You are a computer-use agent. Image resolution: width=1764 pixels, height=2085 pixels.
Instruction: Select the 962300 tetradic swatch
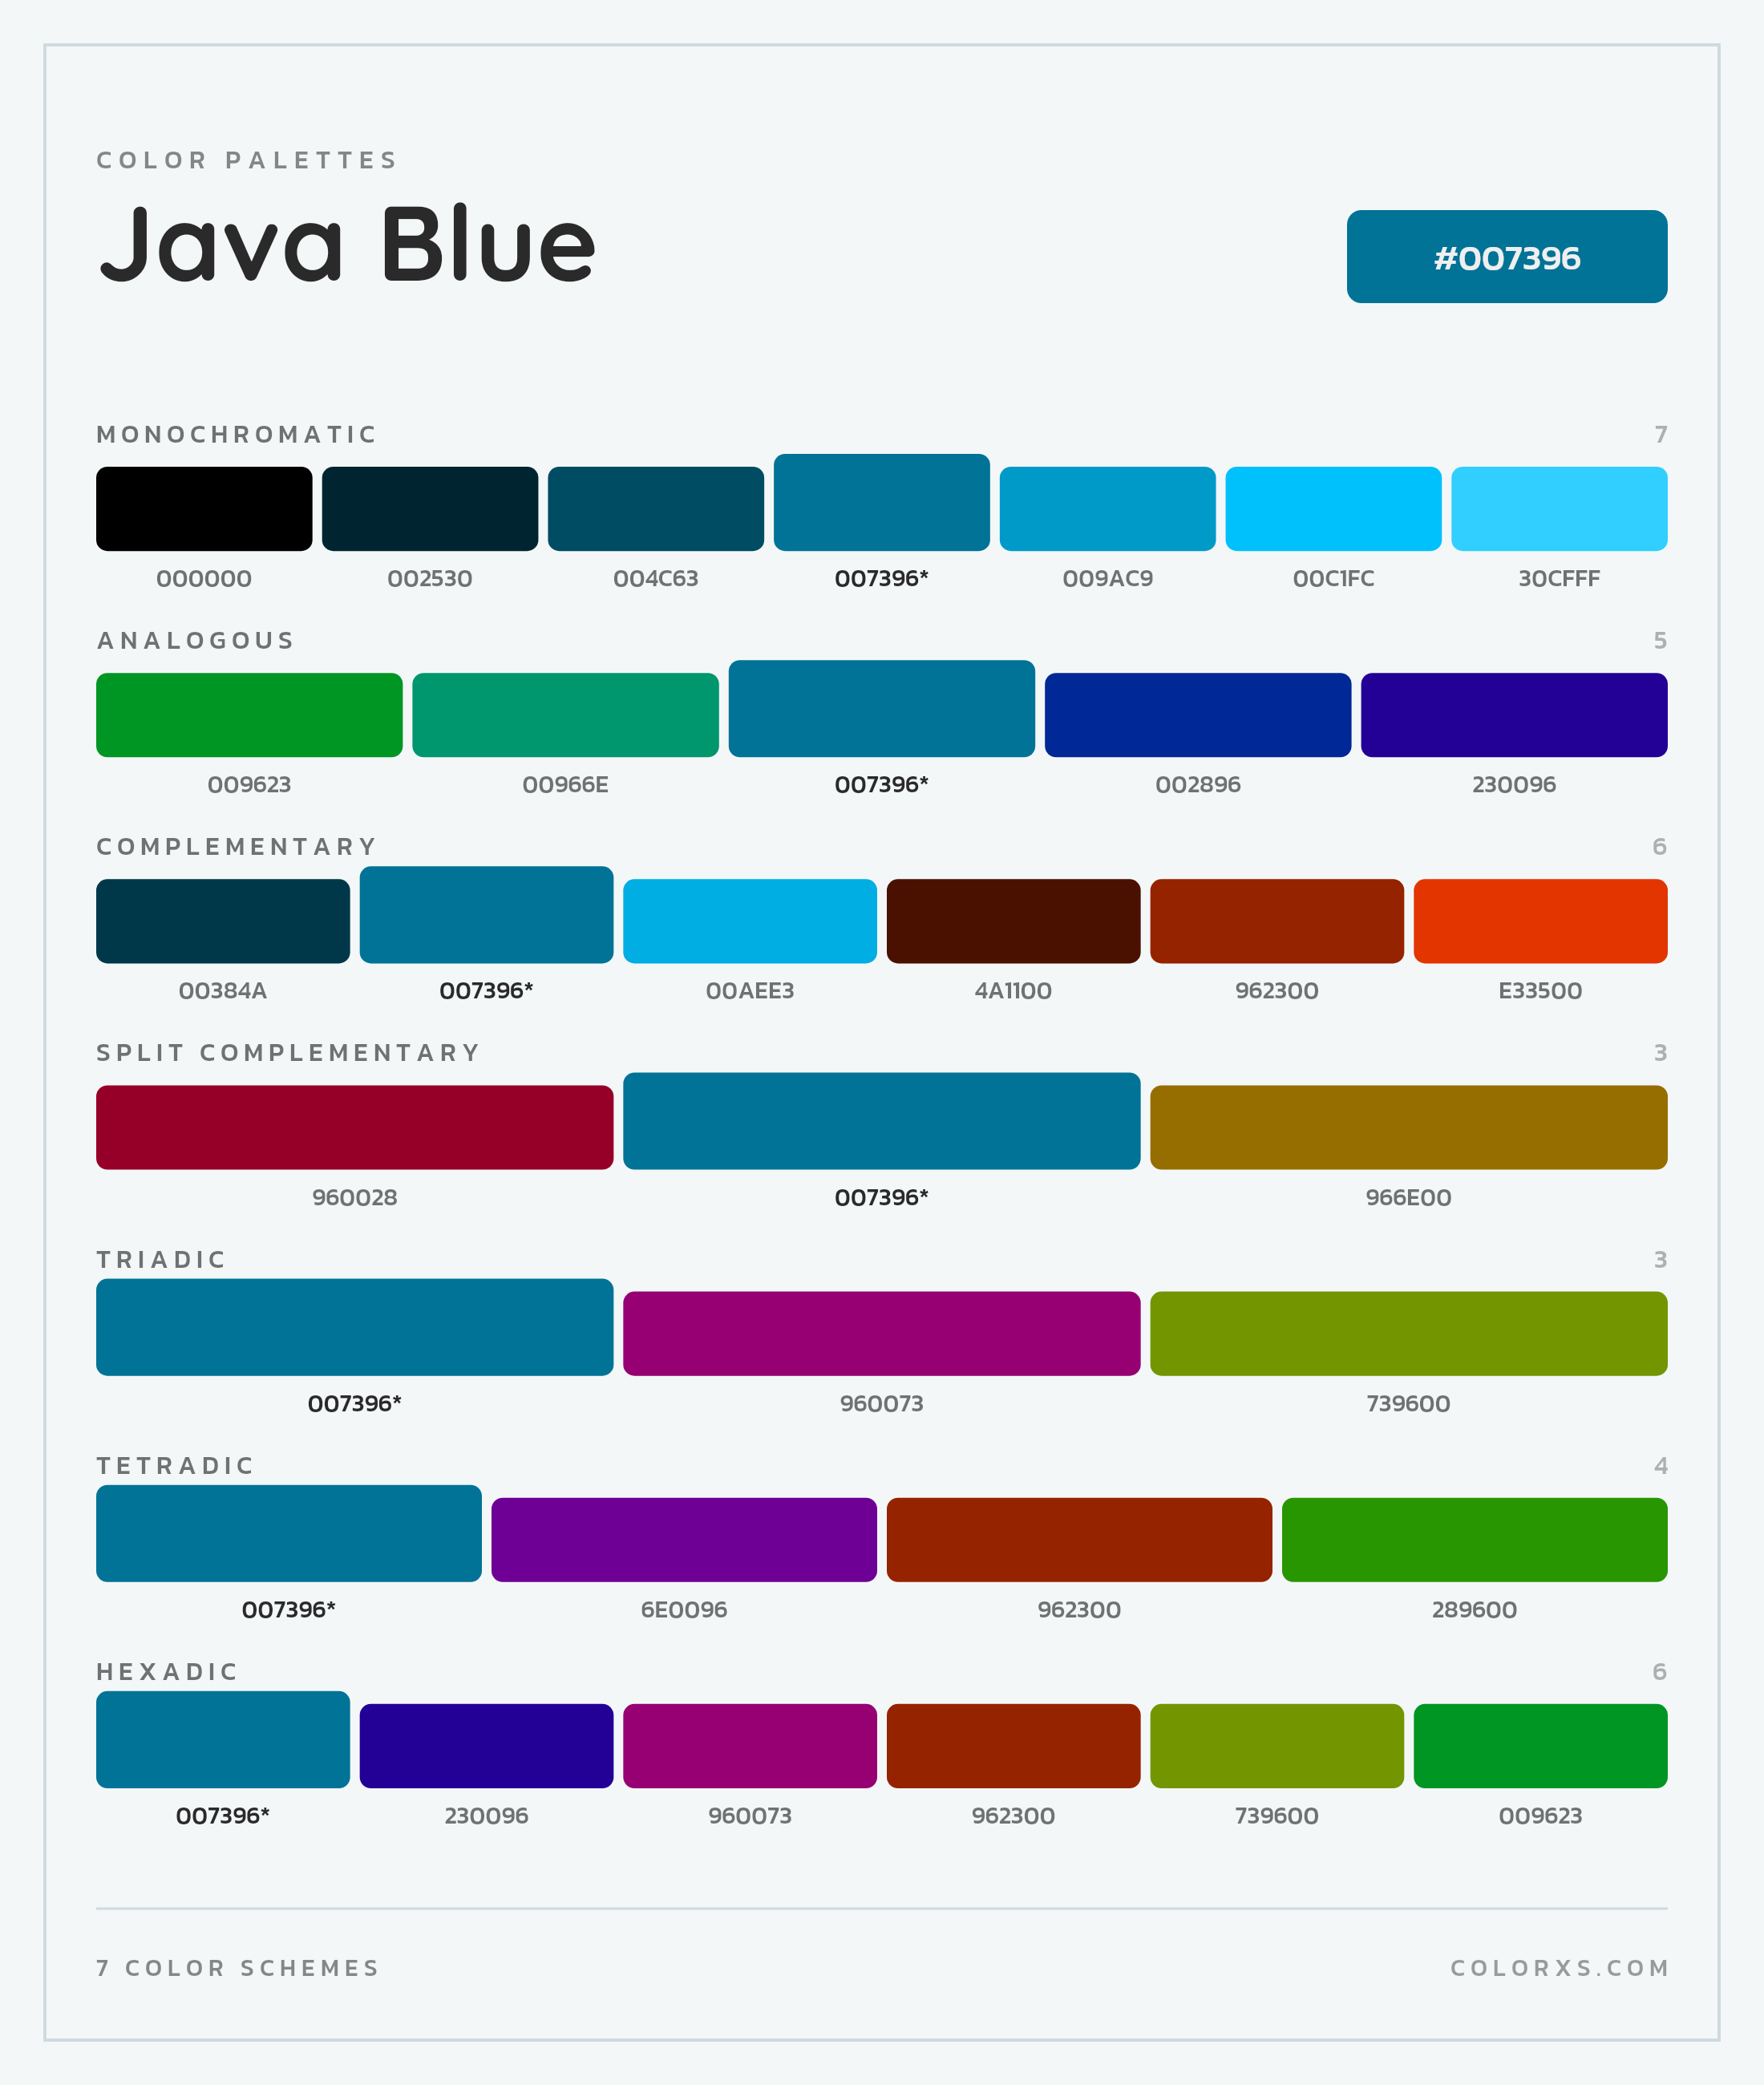[x=1079, y=1540]
